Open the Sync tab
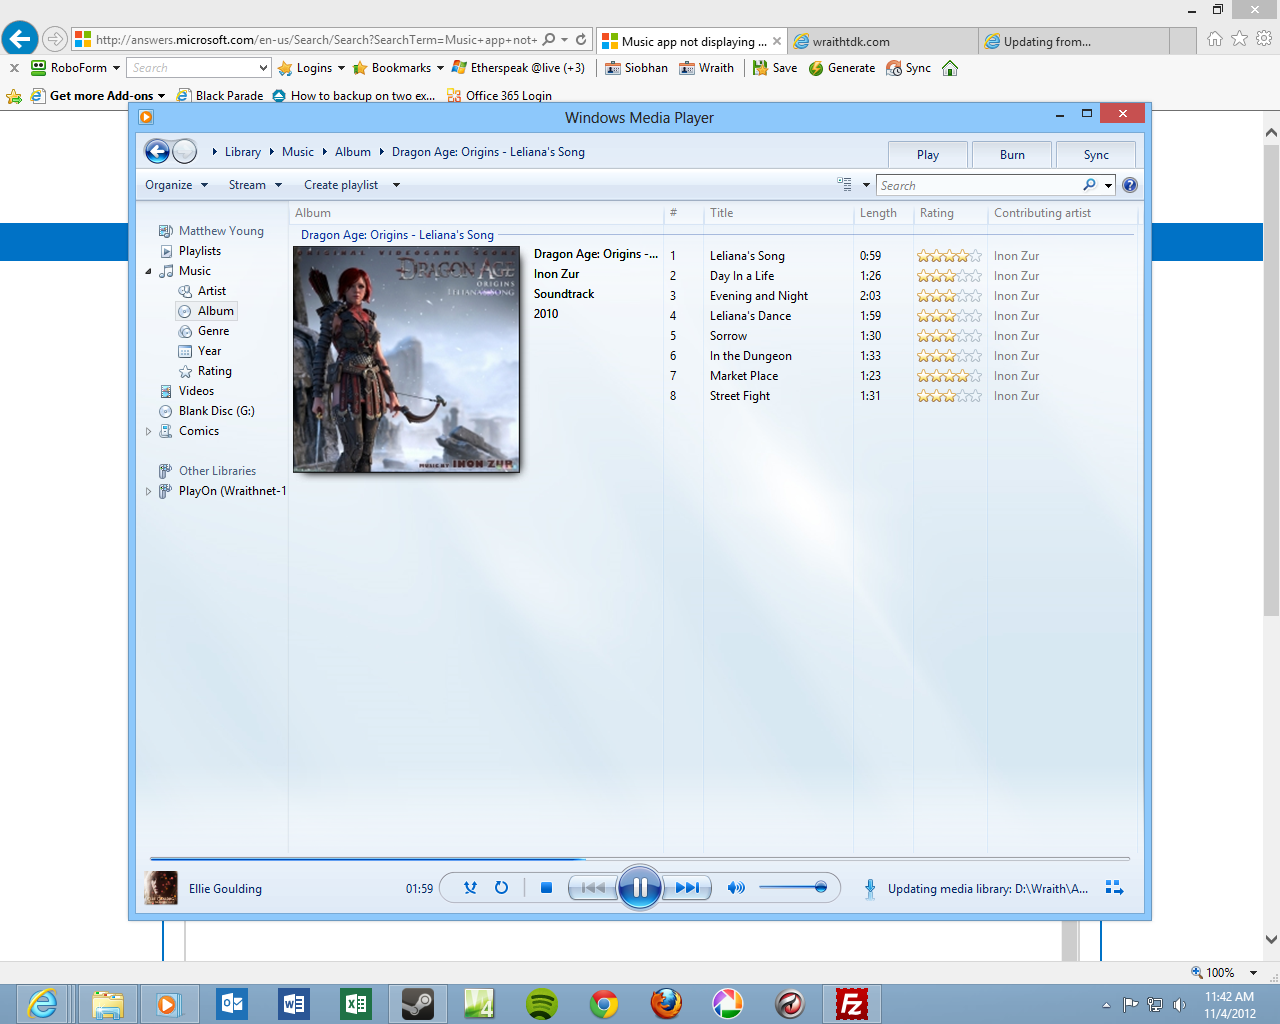1280x1024 pixels. pyautogui.click(x=1096, y=155)
